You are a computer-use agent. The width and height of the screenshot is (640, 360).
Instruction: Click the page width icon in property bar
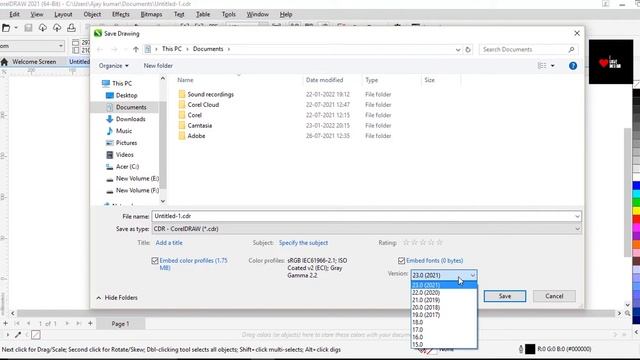click(76, 42)
